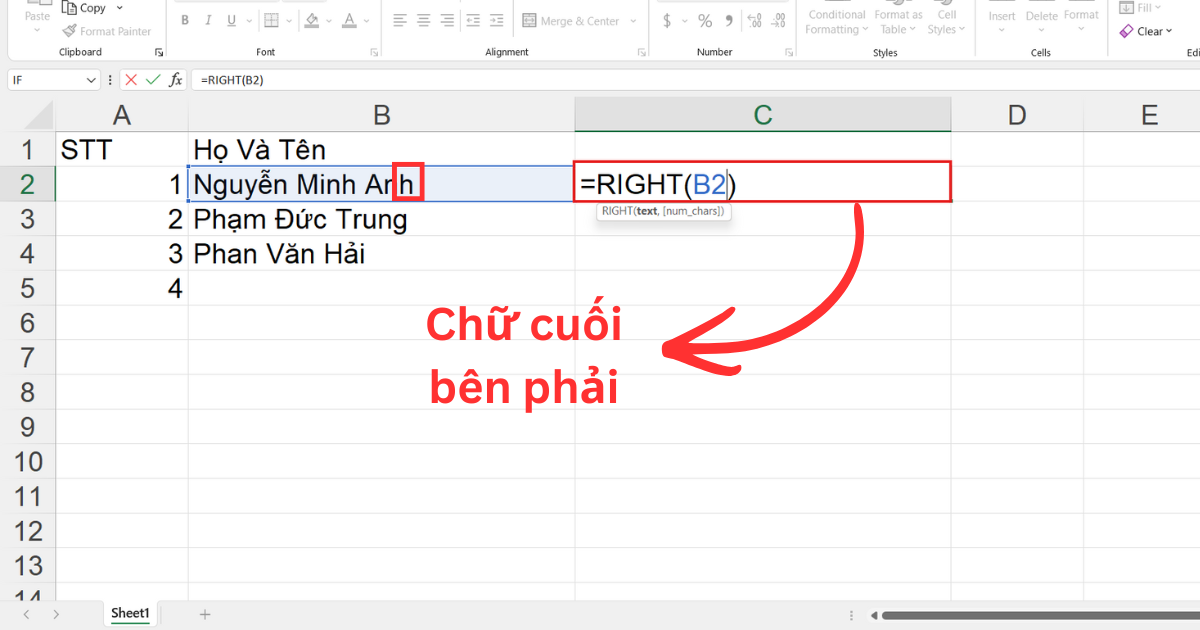Viewport: 1200px width, 630px height.
Task: Open the Insert Function fx icon
Action: [175, 79]
